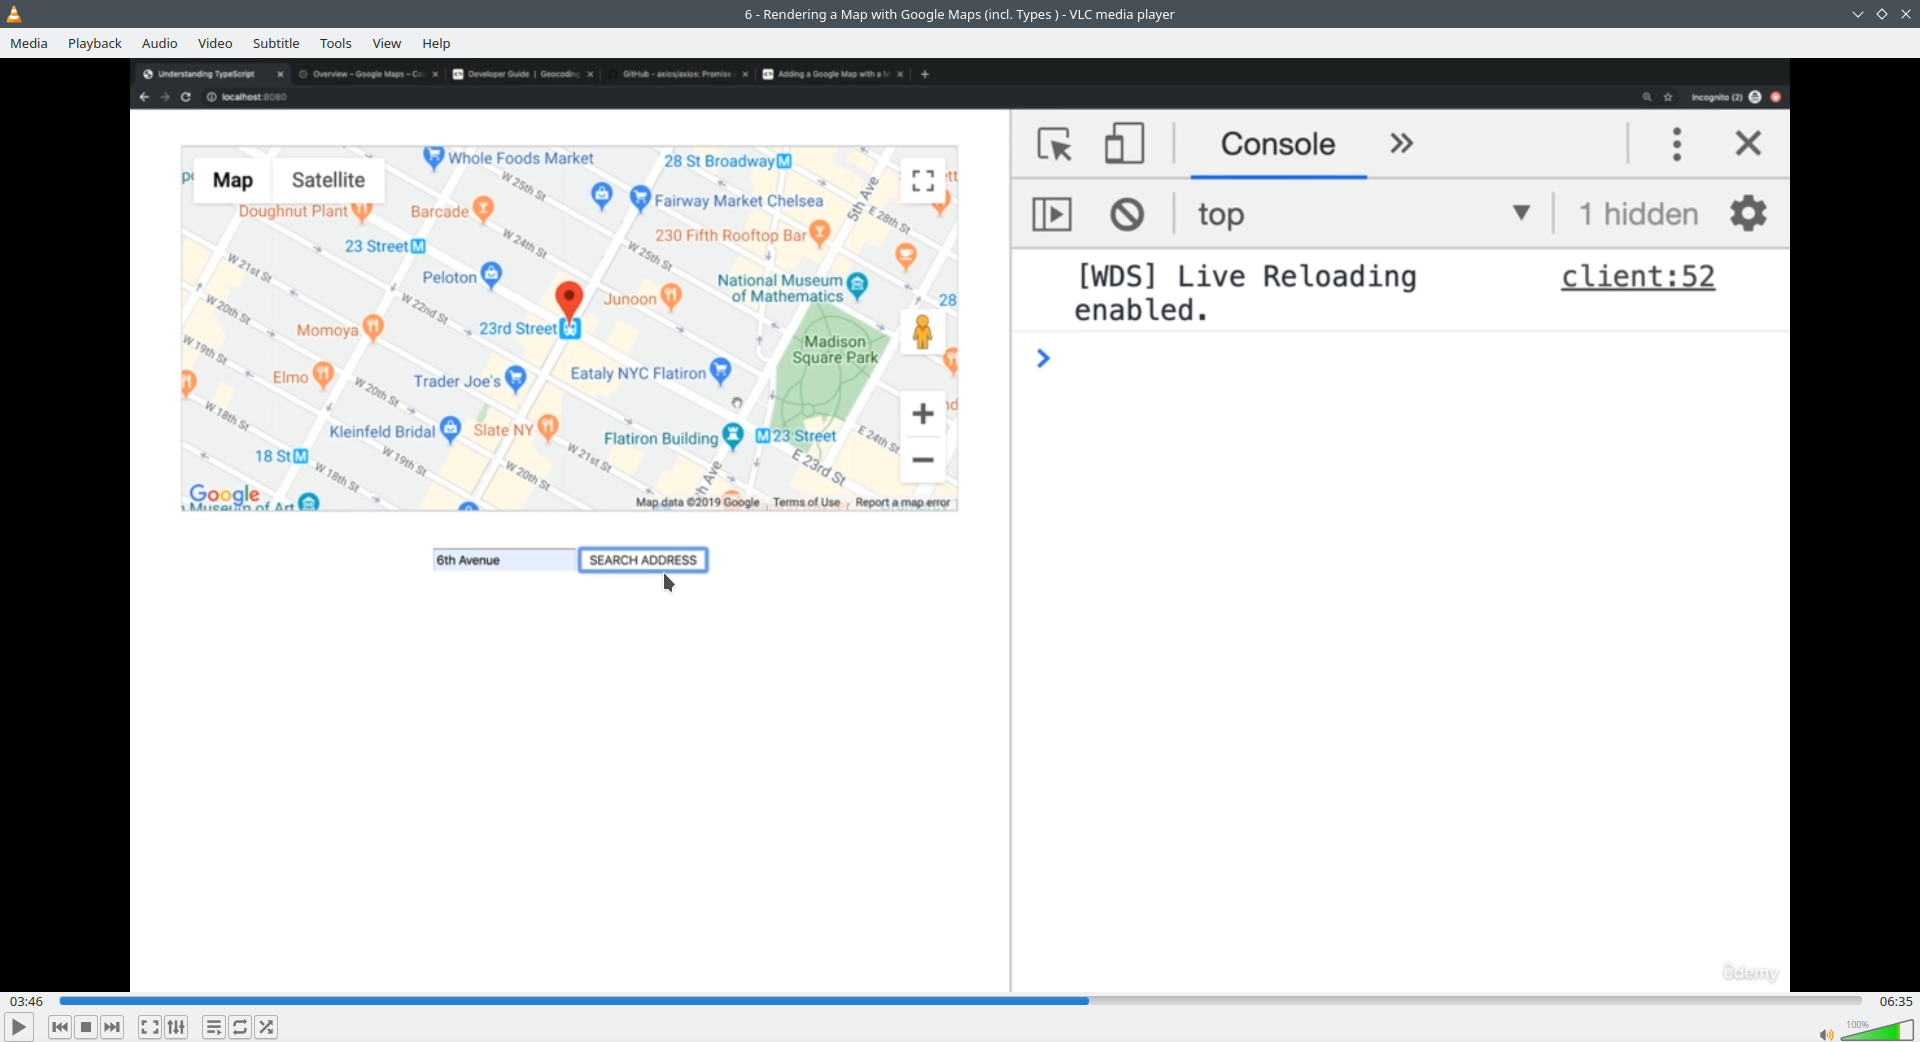Mute audio via the speaker icon
The height and width of the screenshot is (1042, 1920).
(x=1826, y=1034)
